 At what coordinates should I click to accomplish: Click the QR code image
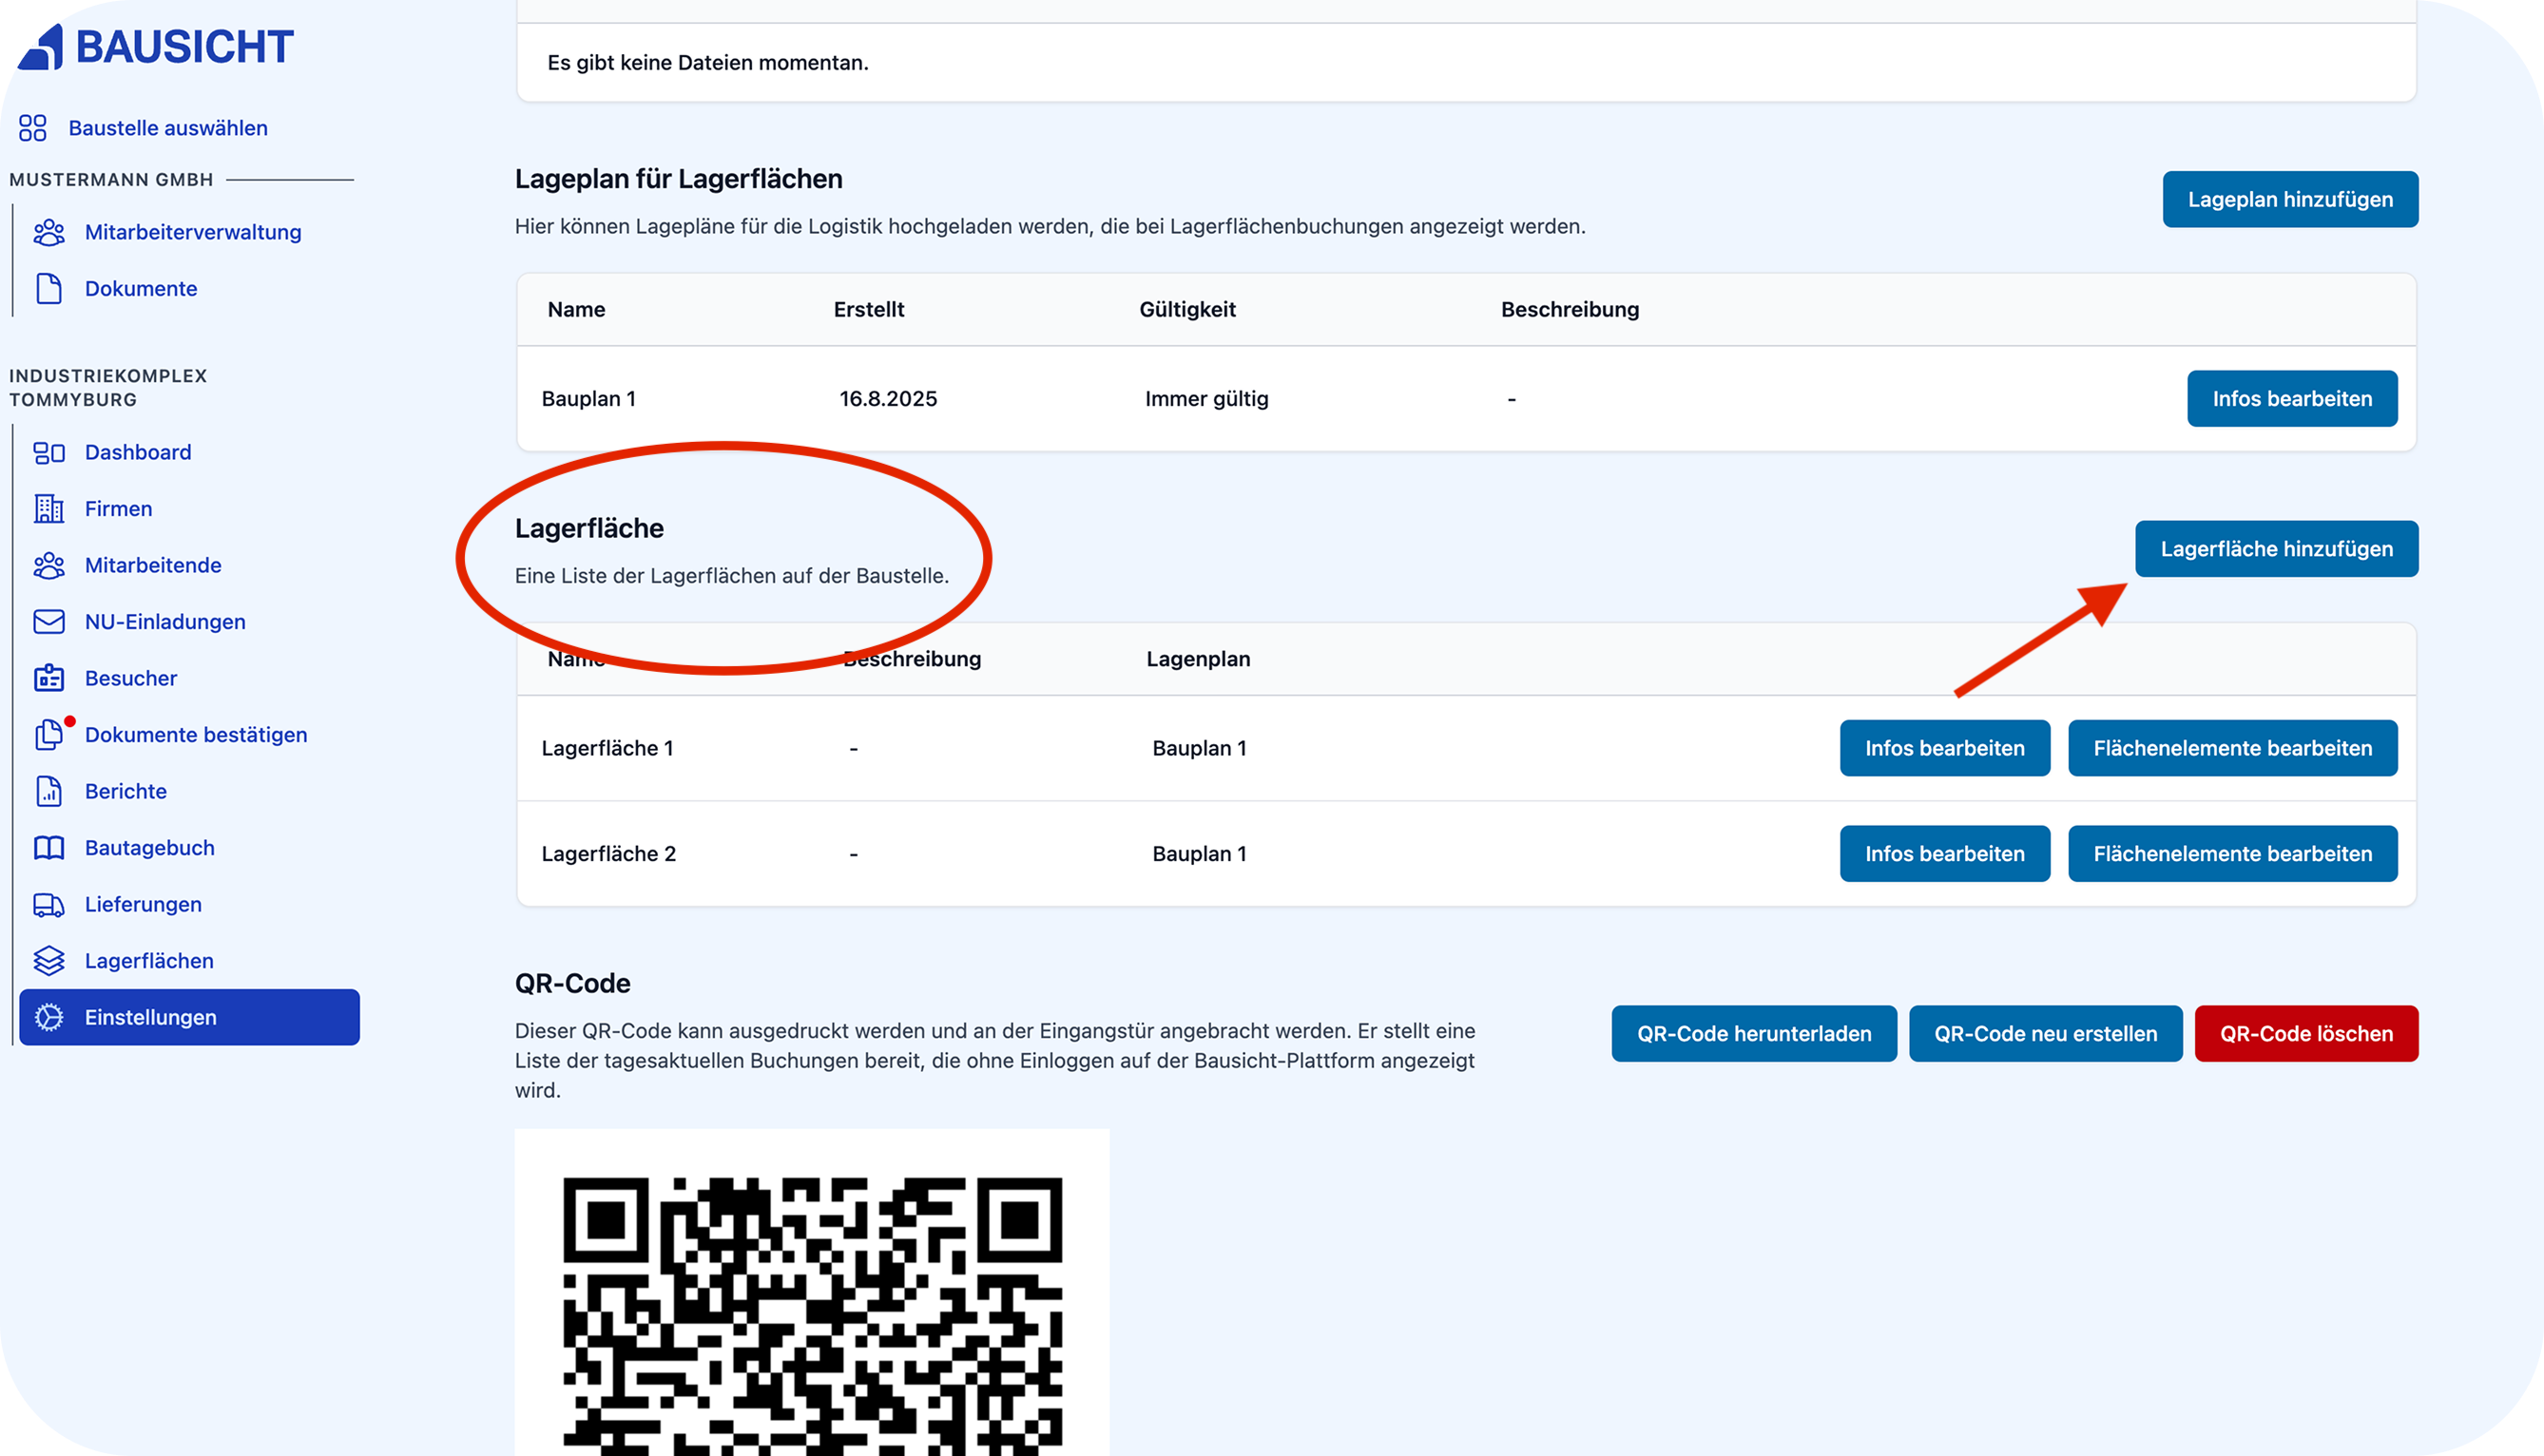[x=812, y=1292]
